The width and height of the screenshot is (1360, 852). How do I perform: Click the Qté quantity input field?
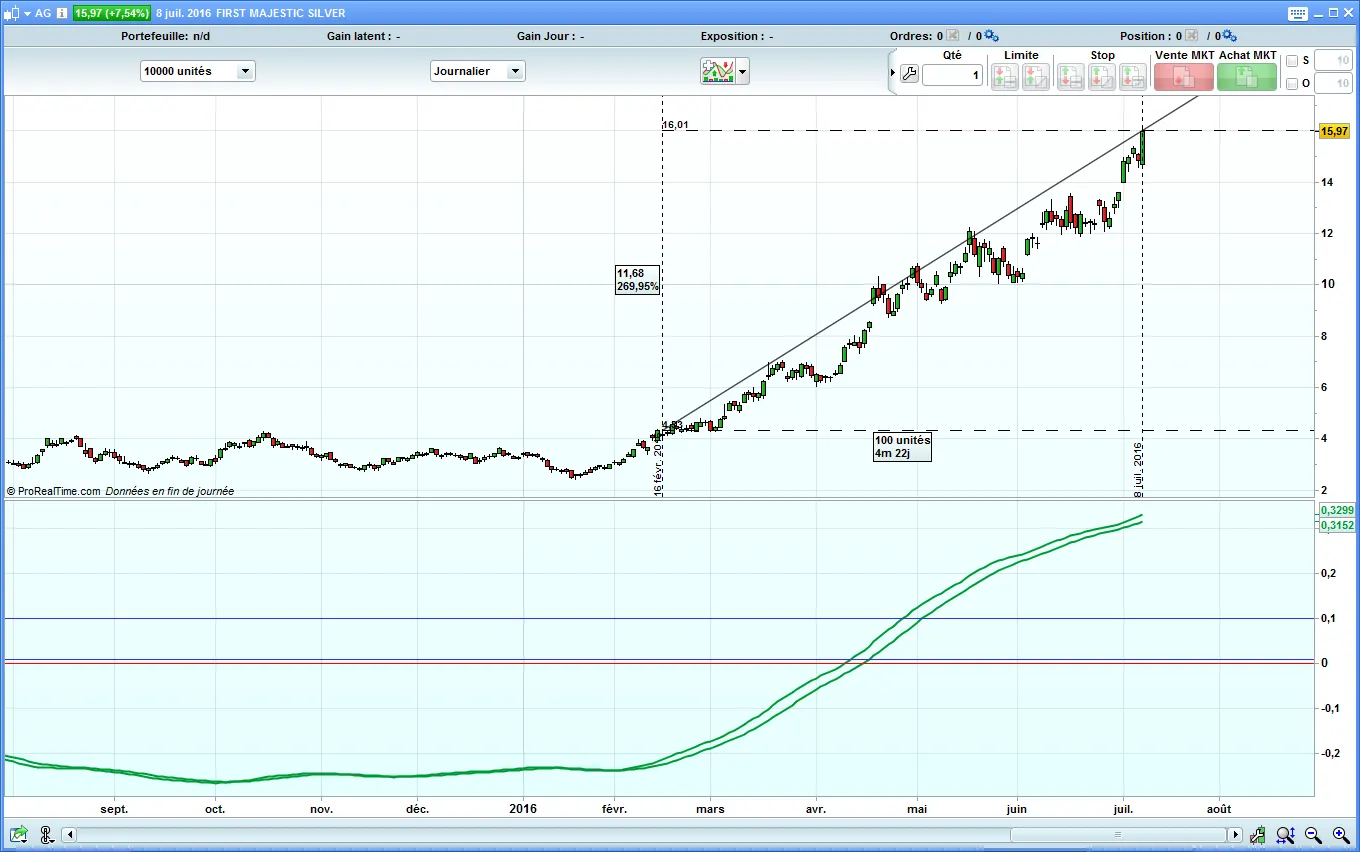click(952, 75)
